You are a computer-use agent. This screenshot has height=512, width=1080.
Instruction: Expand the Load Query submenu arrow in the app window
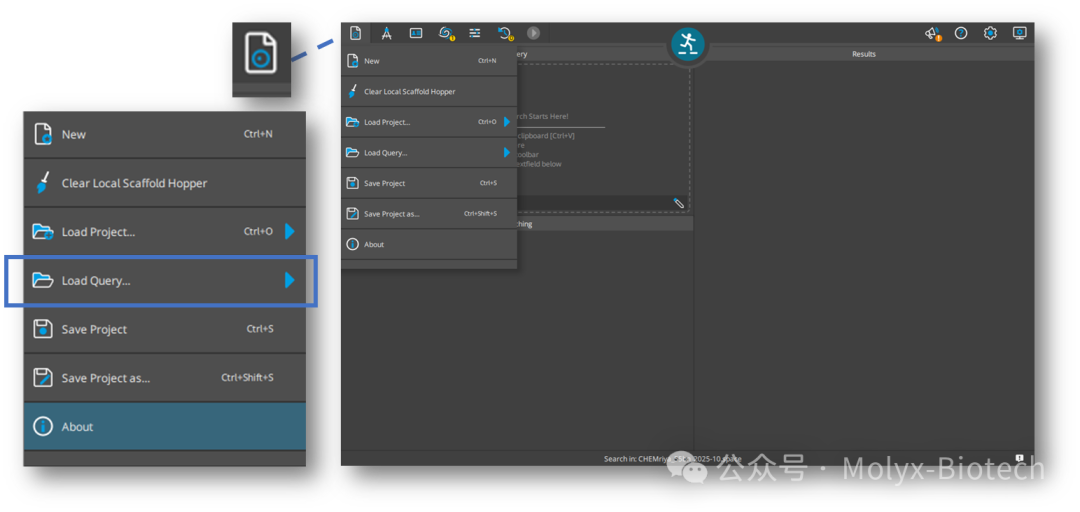507,152
